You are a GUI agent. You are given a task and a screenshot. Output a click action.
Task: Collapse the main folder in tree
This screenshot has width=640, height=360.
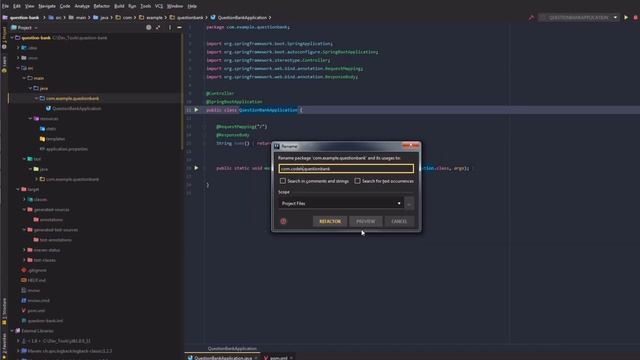(24, 78)
